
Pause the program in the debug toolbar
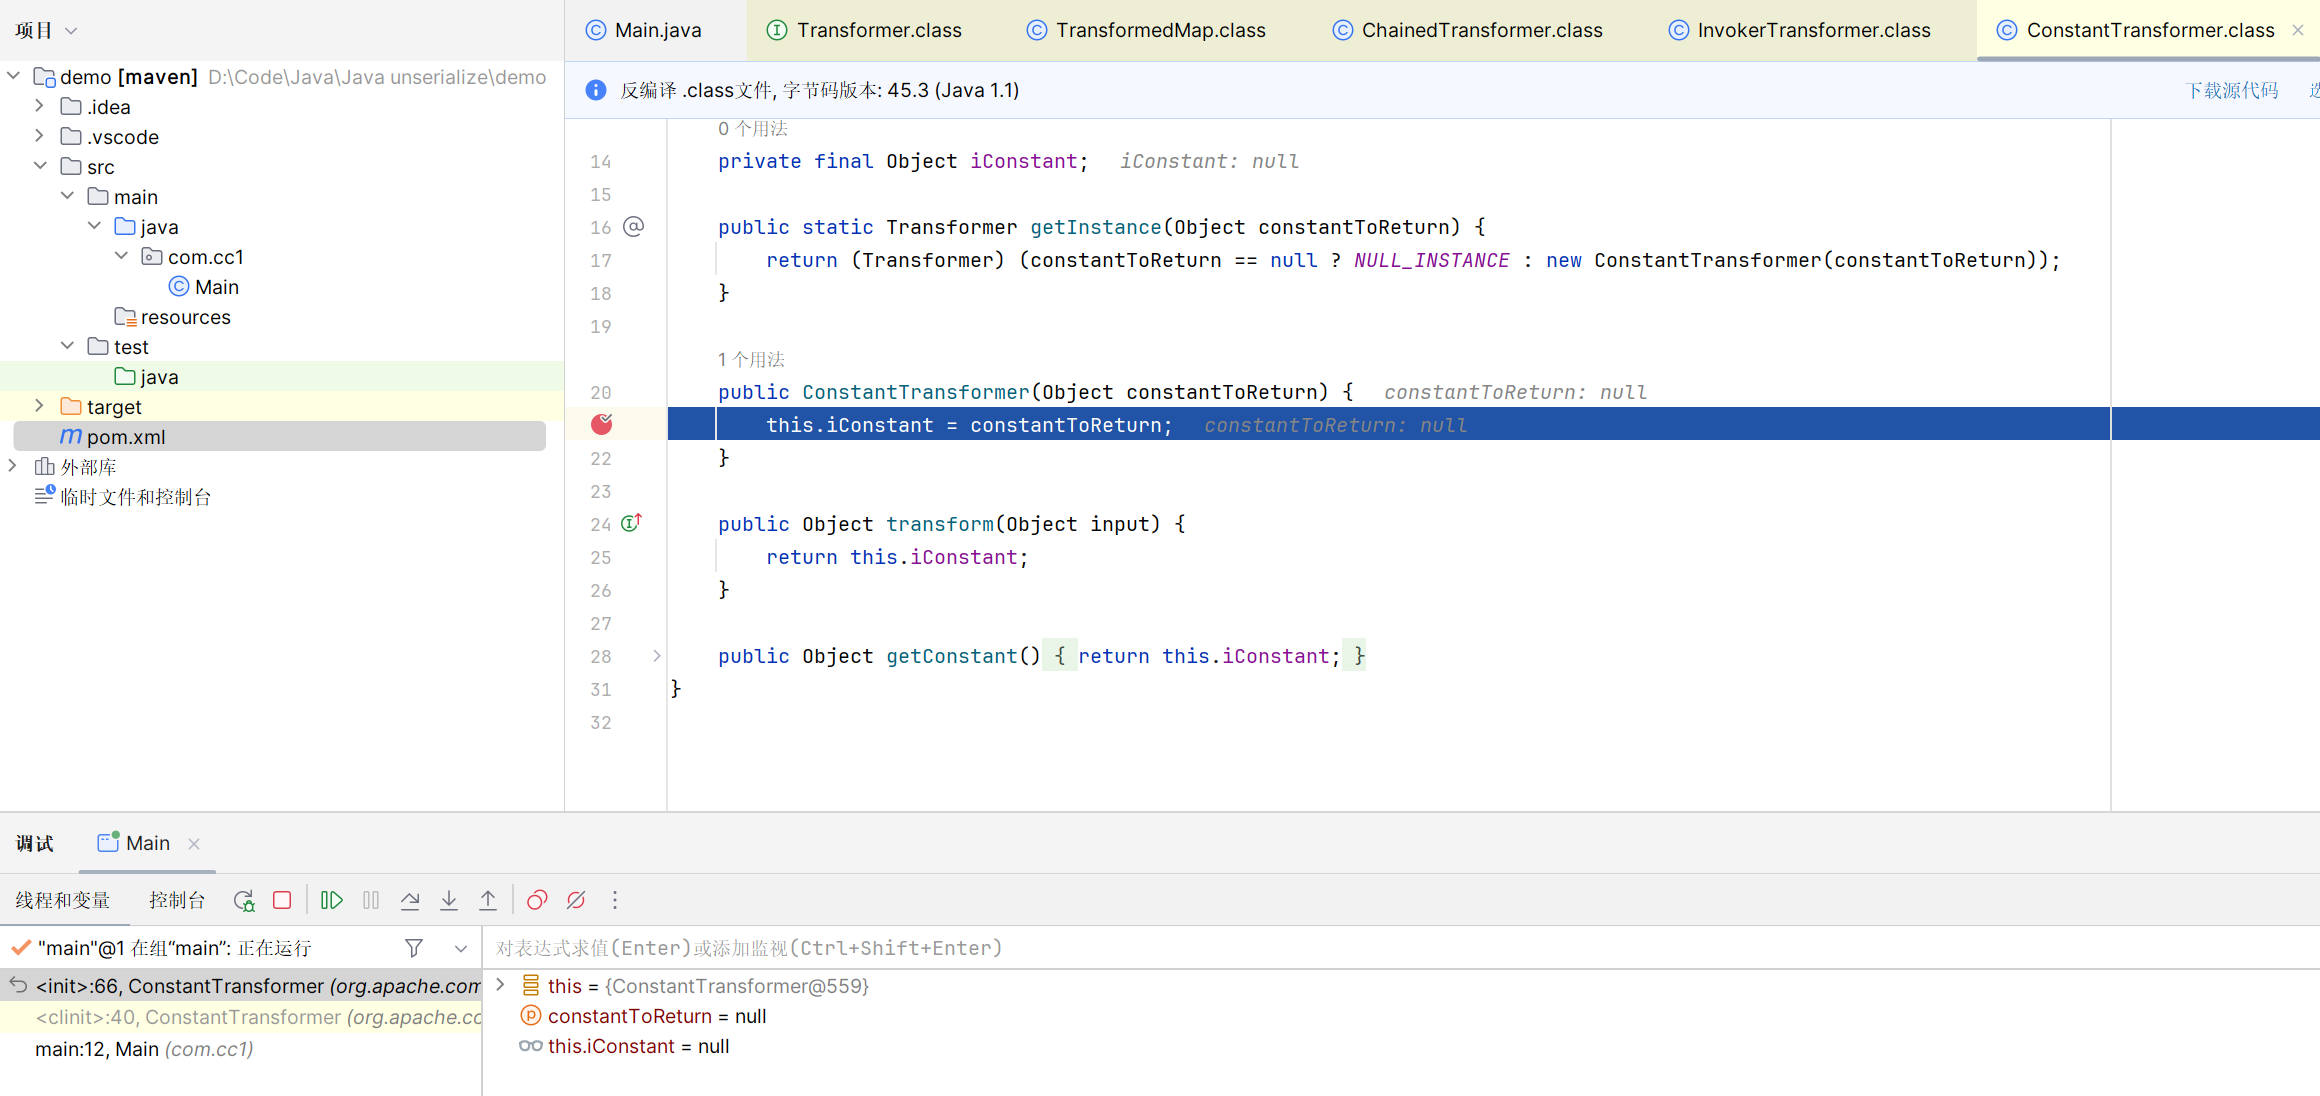pyautogui.click(x=371, y=900)
